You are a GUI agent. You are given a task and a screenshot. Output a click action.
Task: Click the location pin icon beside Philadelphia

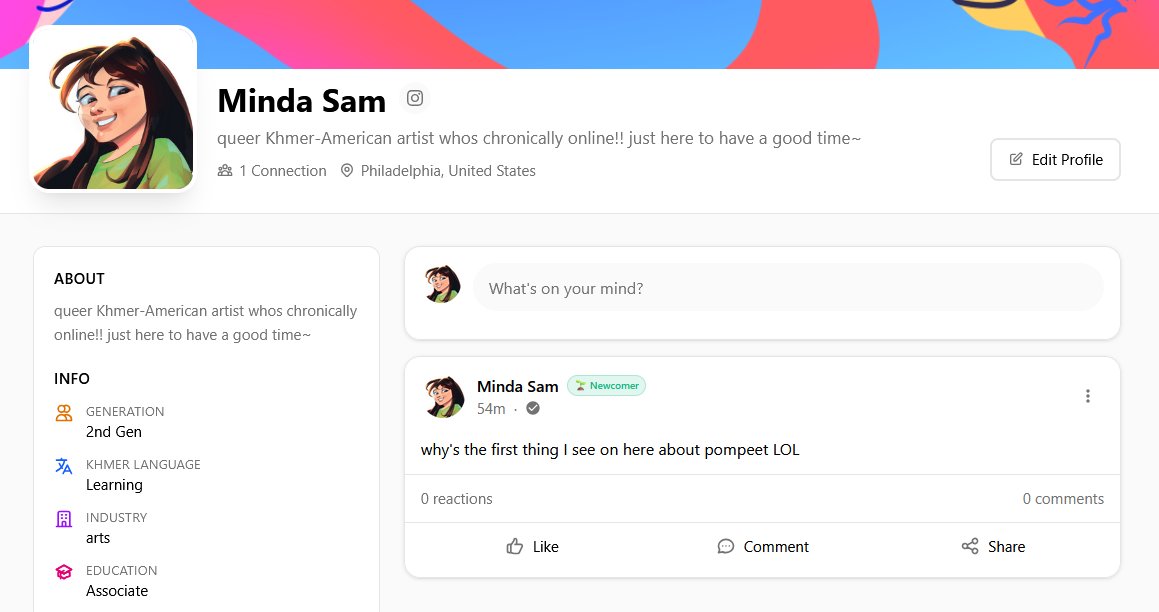[x=346, y=170]
